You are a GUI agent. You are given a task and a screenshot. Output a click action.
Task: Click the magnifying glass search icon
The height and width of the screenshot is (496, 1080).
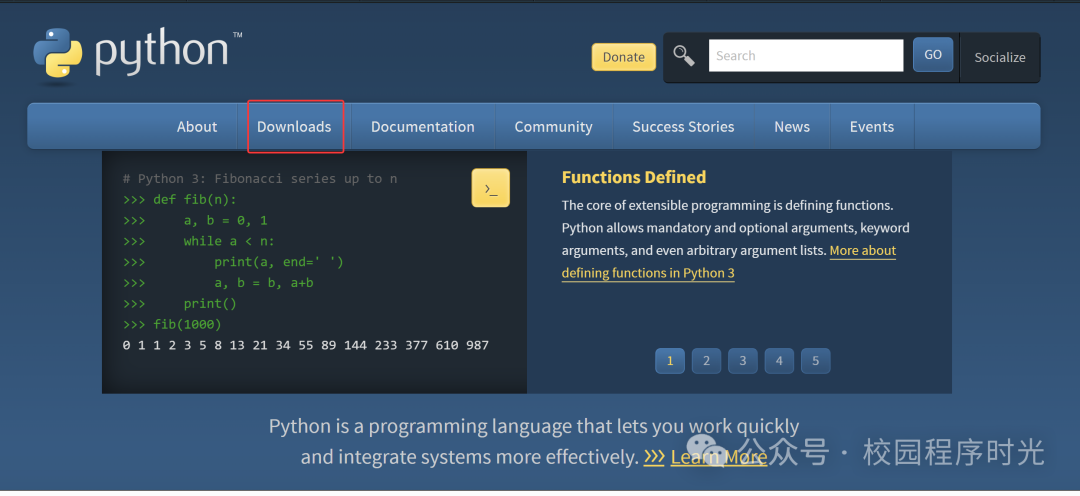point(683,55)
